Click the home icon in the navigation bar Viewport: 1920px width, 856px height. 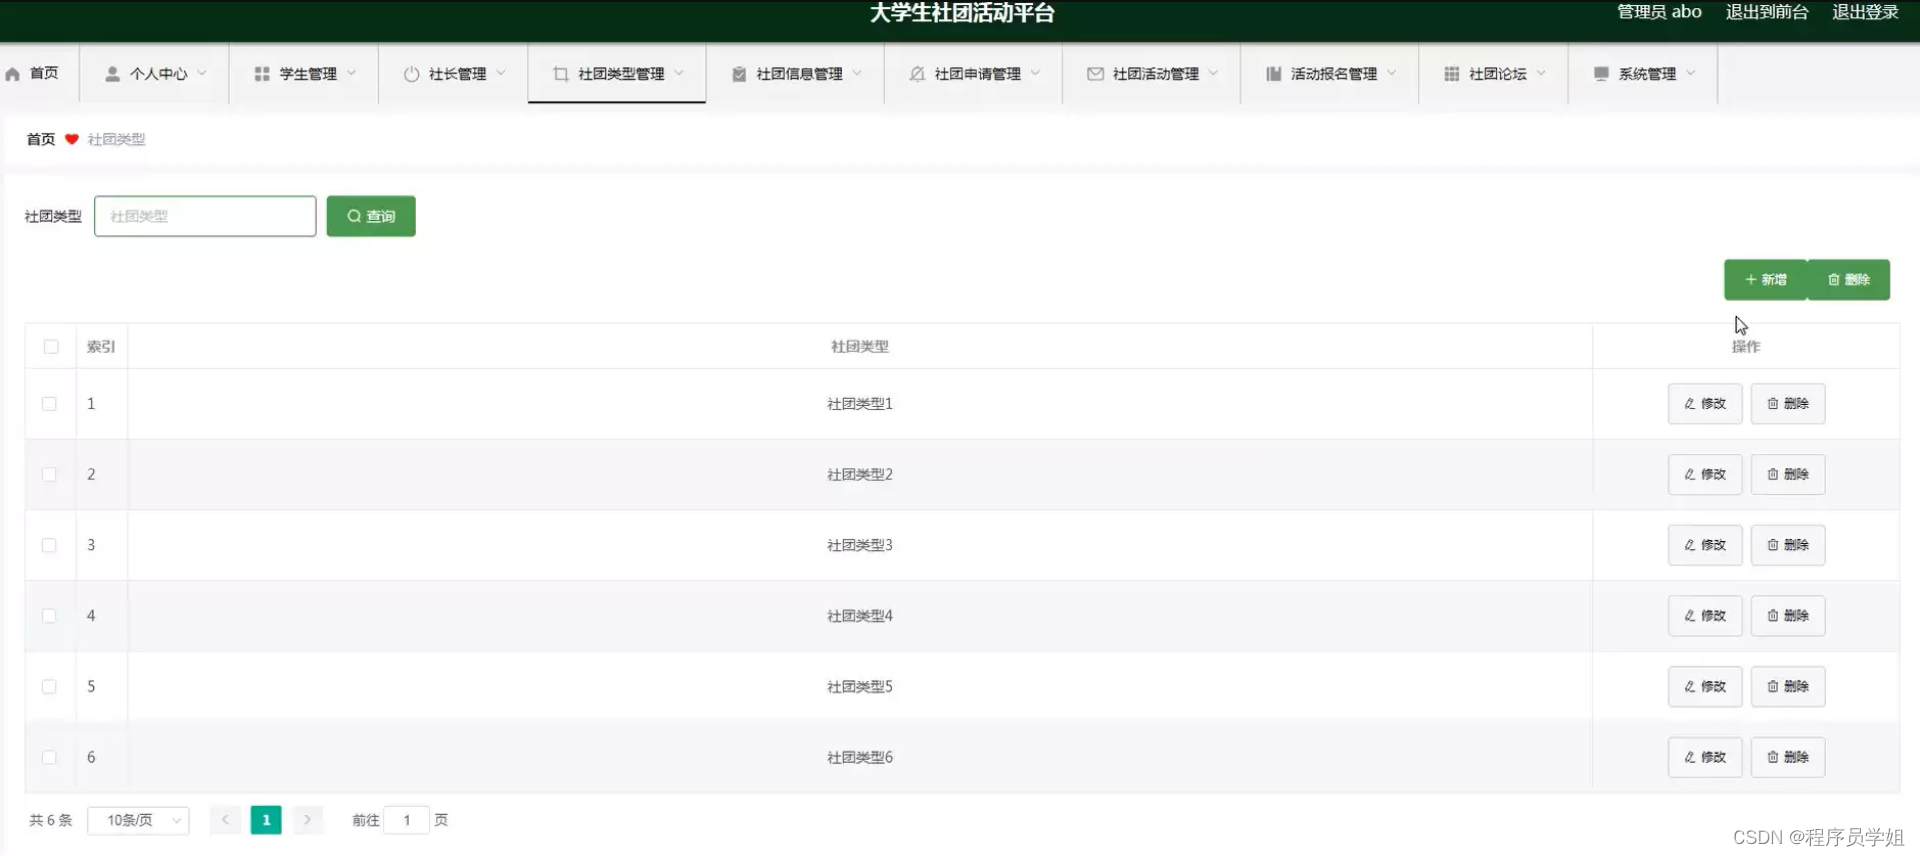(13, 74)
